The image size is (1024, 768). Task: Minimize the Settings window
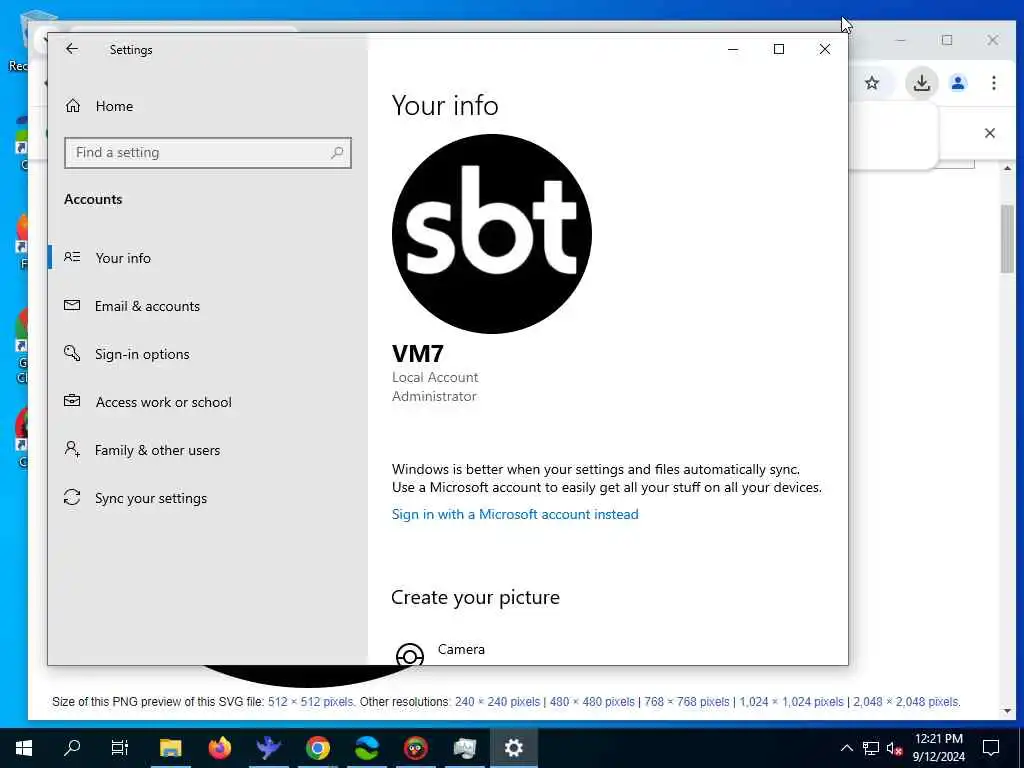coord(733,49)
